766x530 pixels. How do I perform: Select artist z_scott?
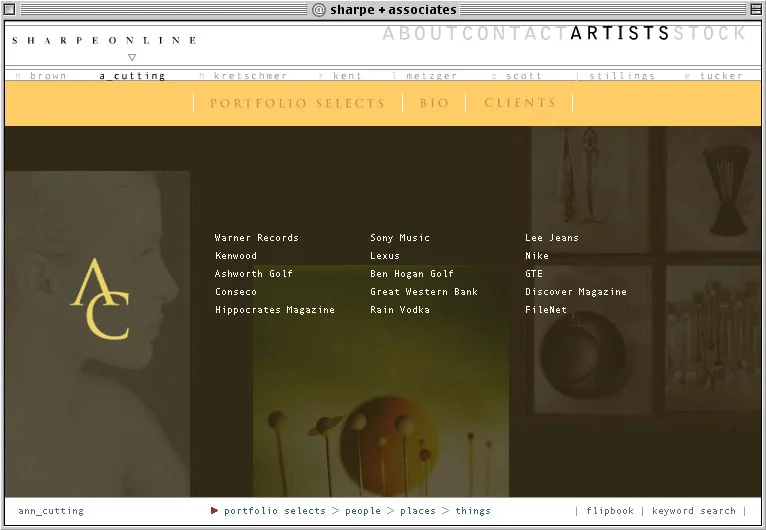517,76
